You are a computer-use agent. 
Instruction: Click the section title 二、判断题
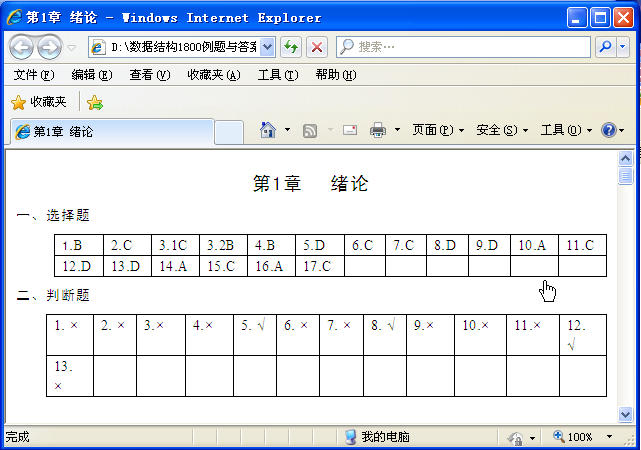53,295
